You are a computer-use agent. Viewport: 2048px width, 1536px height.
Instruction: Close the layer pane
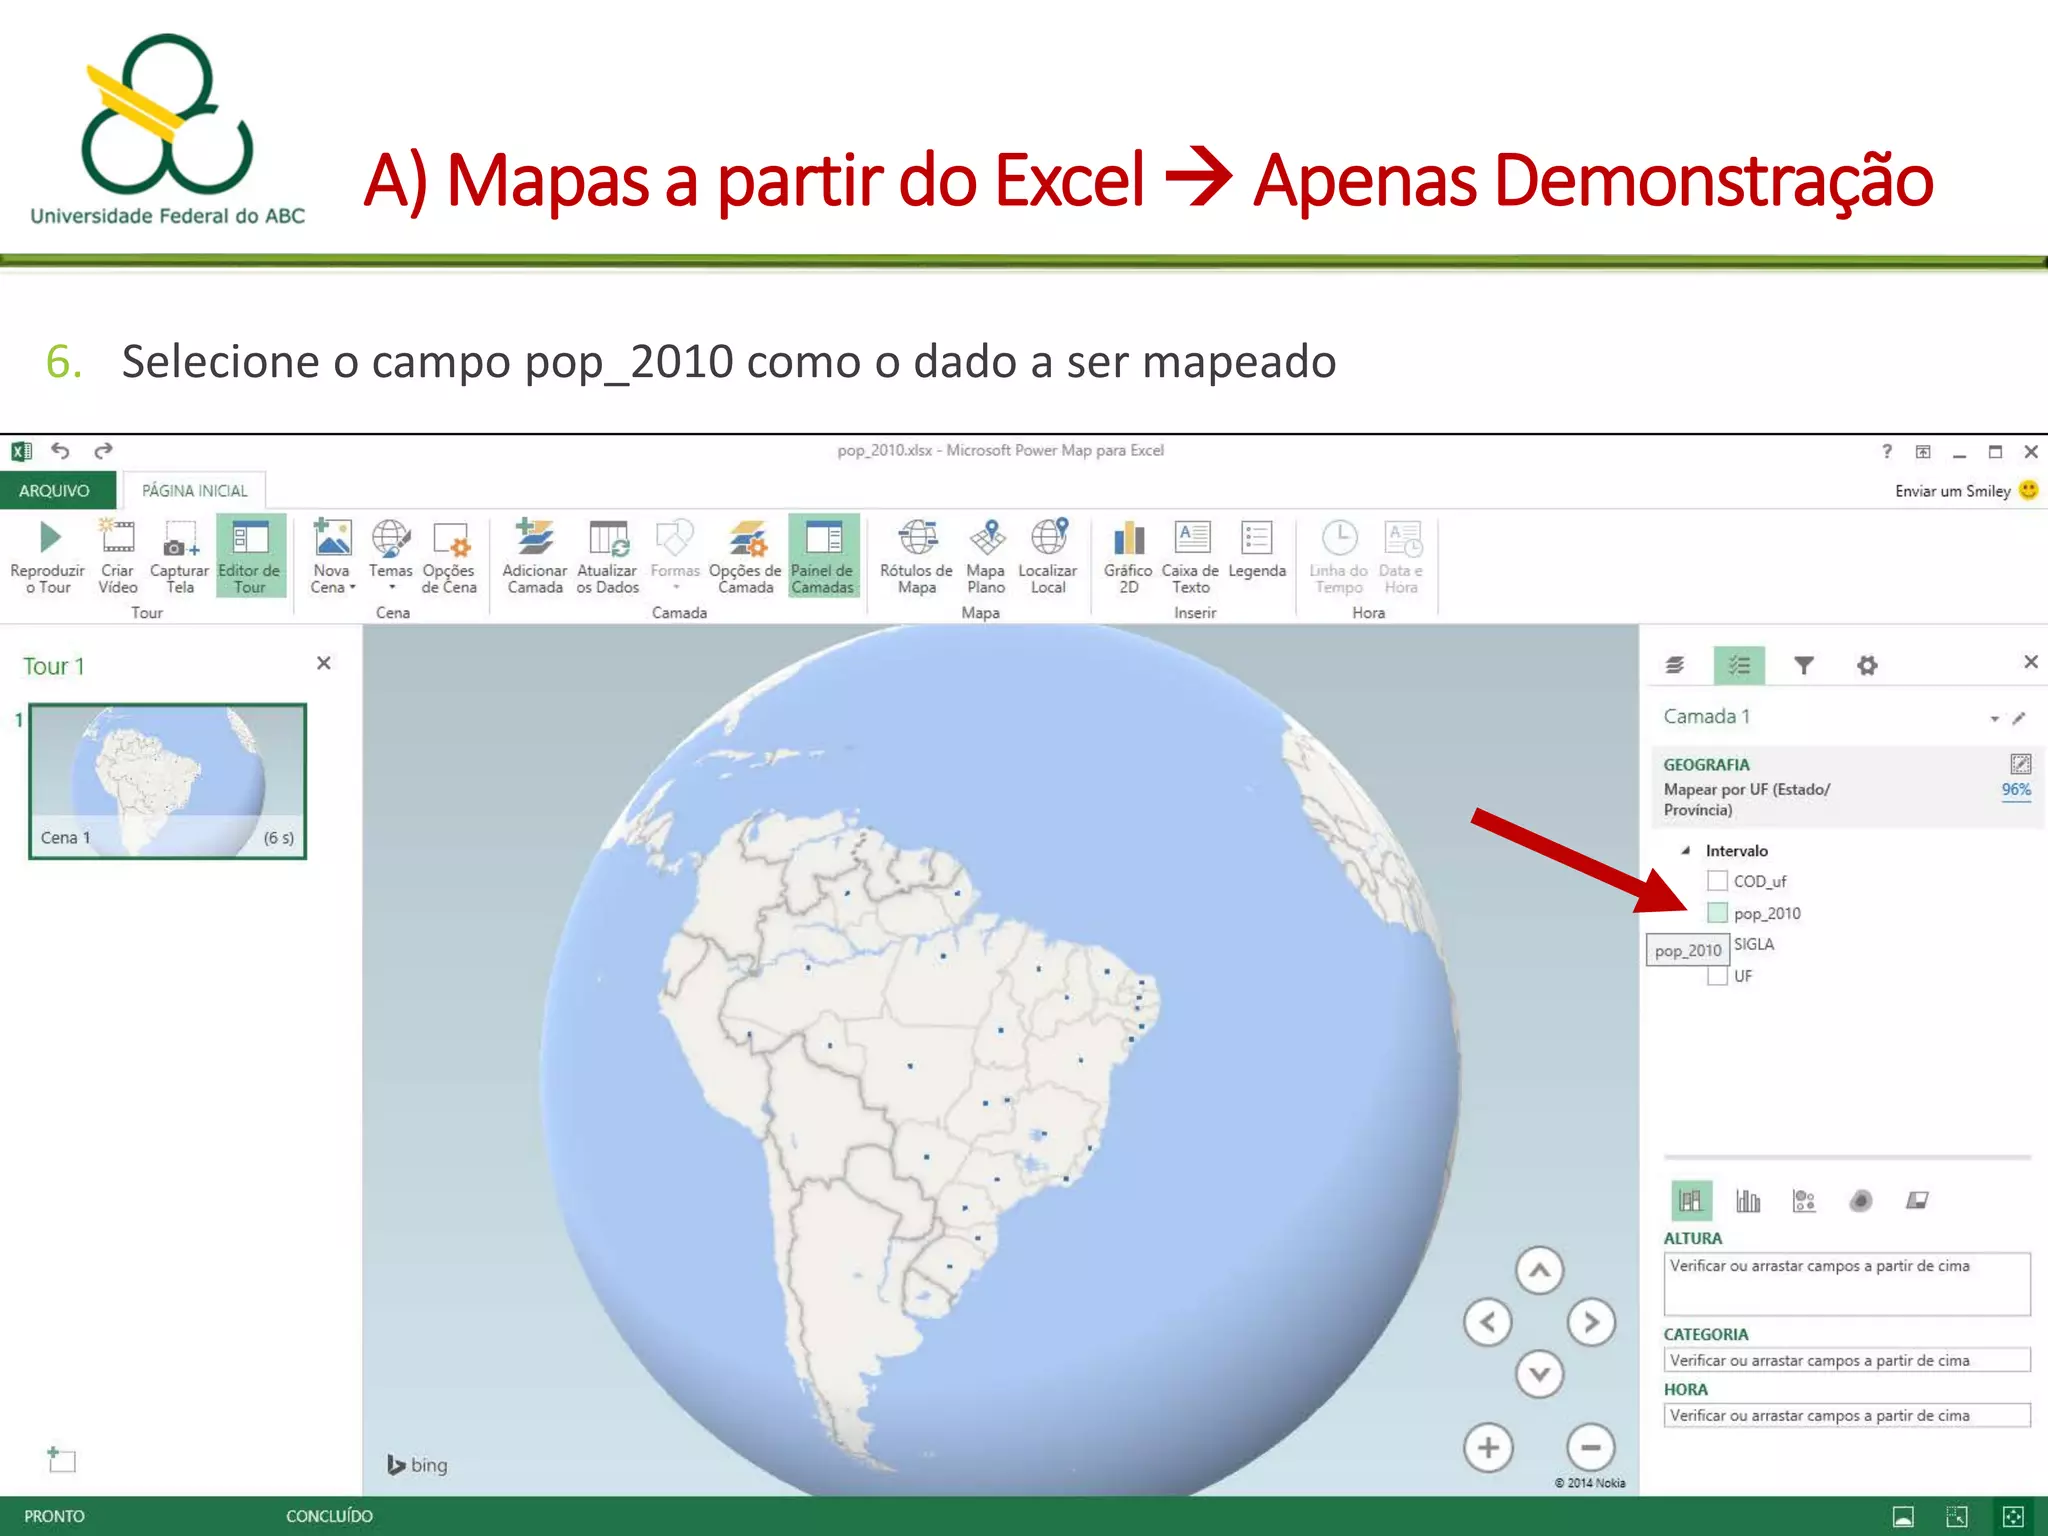(2031, 662)
